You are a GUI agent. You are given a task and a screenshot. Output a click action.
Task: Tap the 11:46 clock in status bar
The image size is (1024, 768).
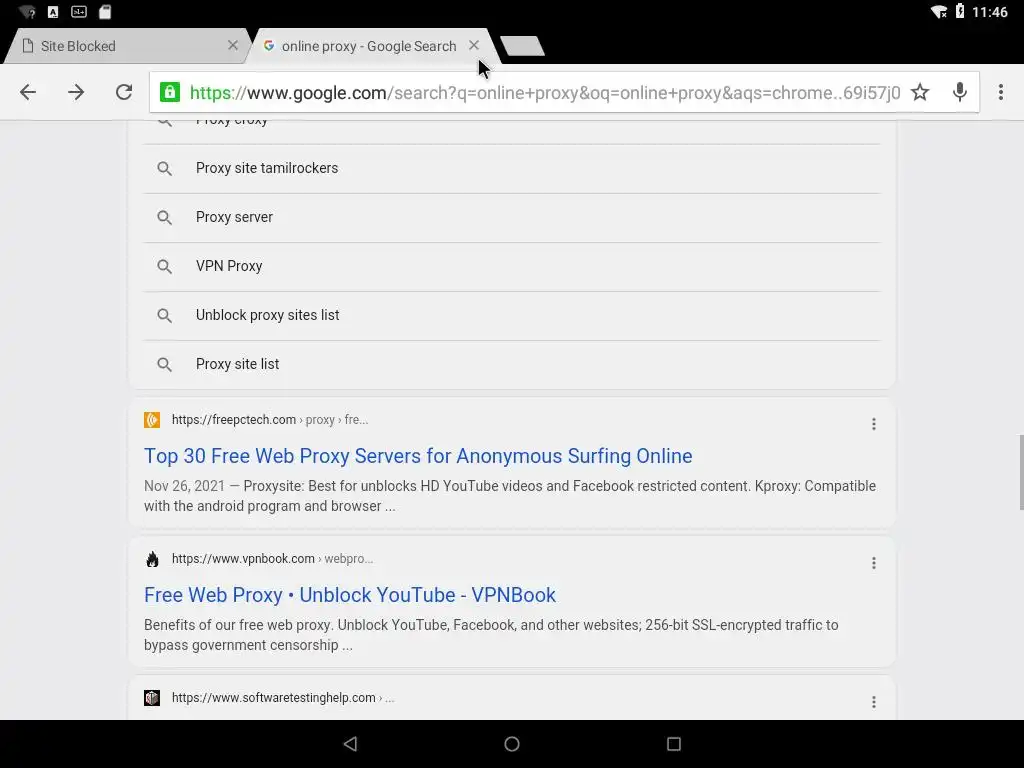(989, 12)
